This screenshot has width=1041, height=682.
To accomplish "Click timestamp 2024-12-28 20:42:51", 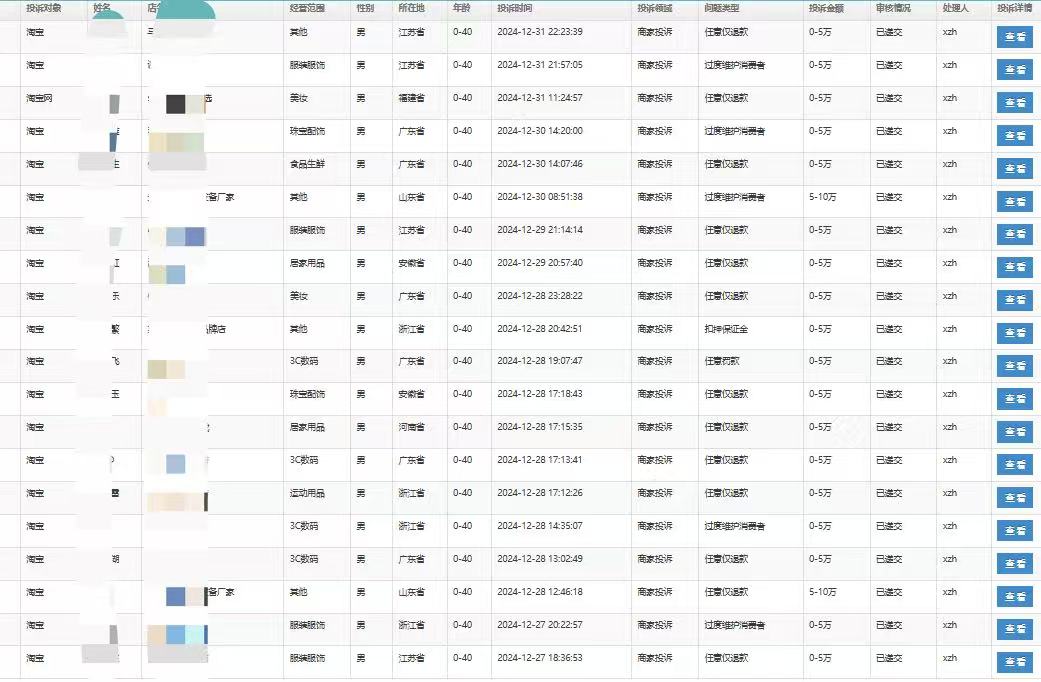I will click(540, 329).
